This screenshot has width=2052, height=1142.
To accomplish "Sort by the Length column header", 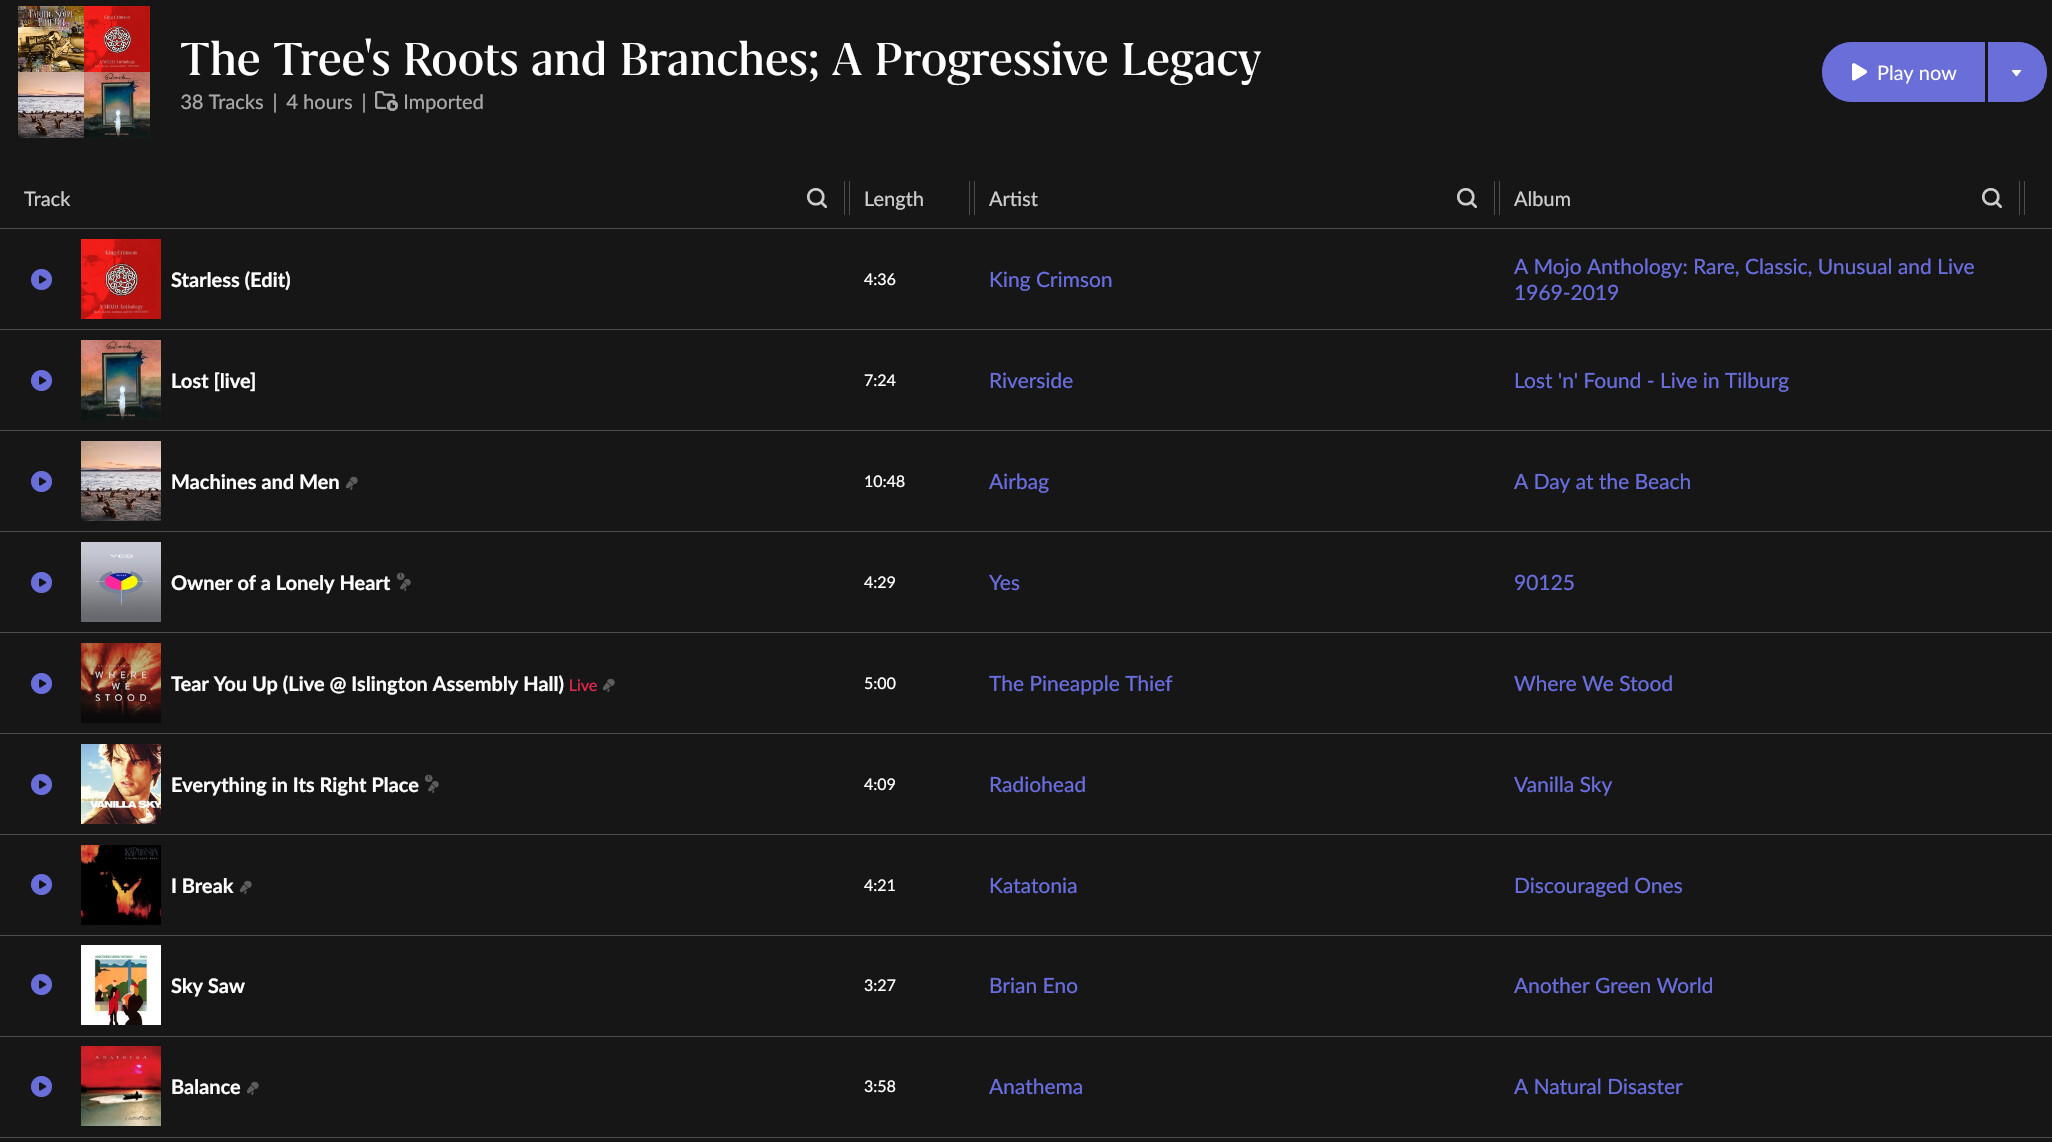I will (x=893, y=199).
